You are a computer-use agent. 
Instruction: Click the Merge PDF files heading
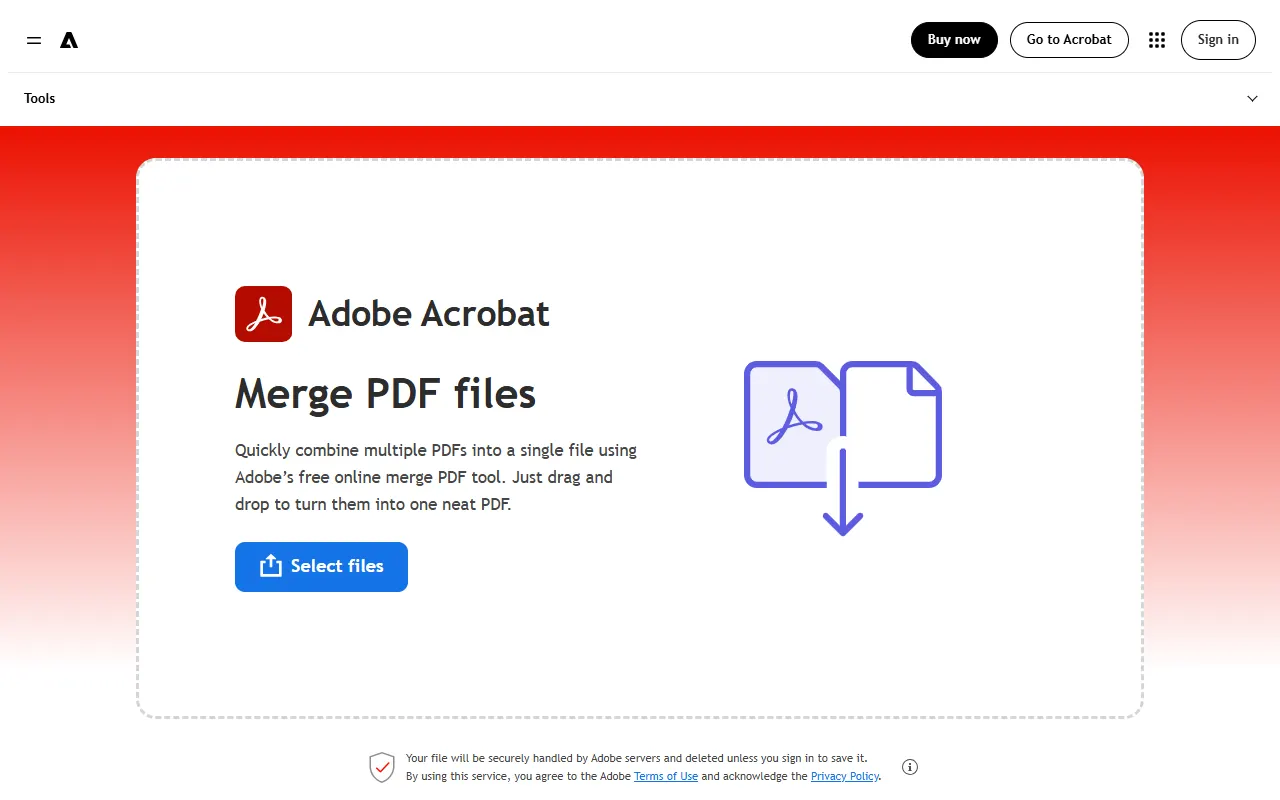coord(385,394)
